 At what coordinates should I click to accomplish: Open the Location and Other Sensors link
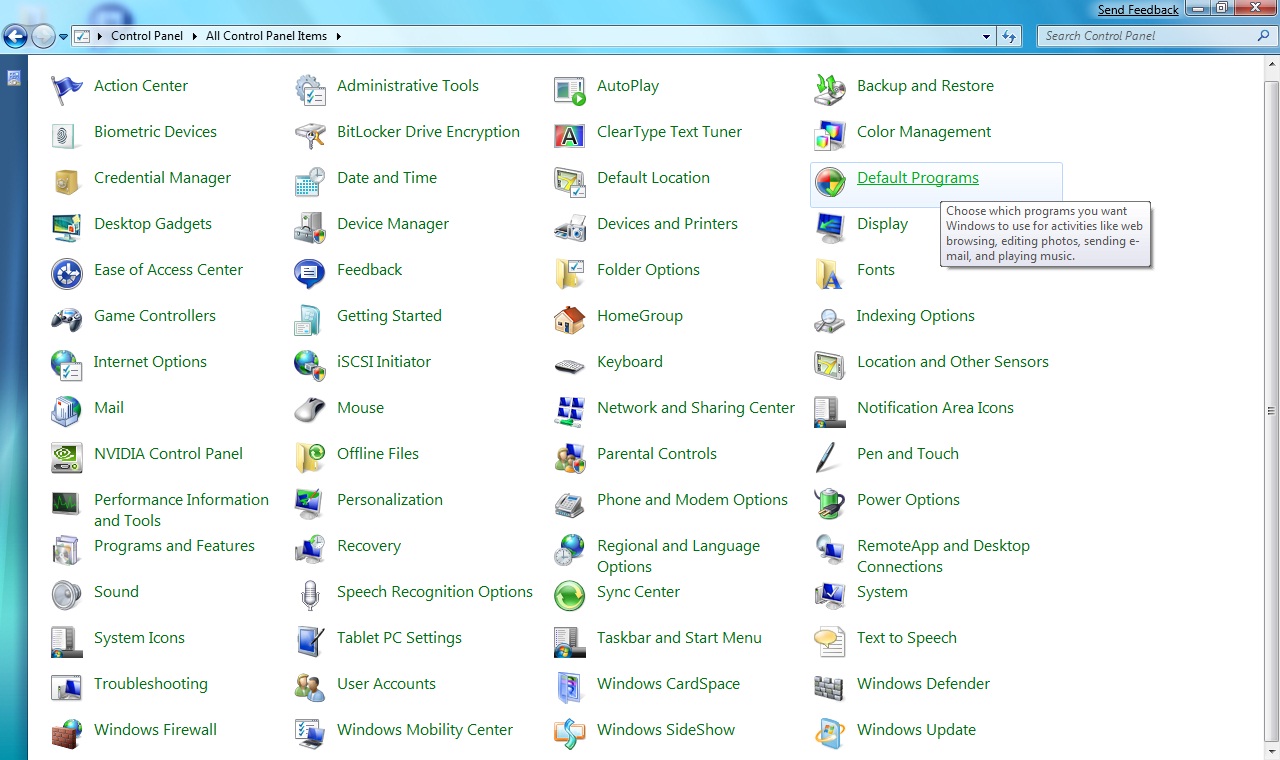tap(953, 362)
